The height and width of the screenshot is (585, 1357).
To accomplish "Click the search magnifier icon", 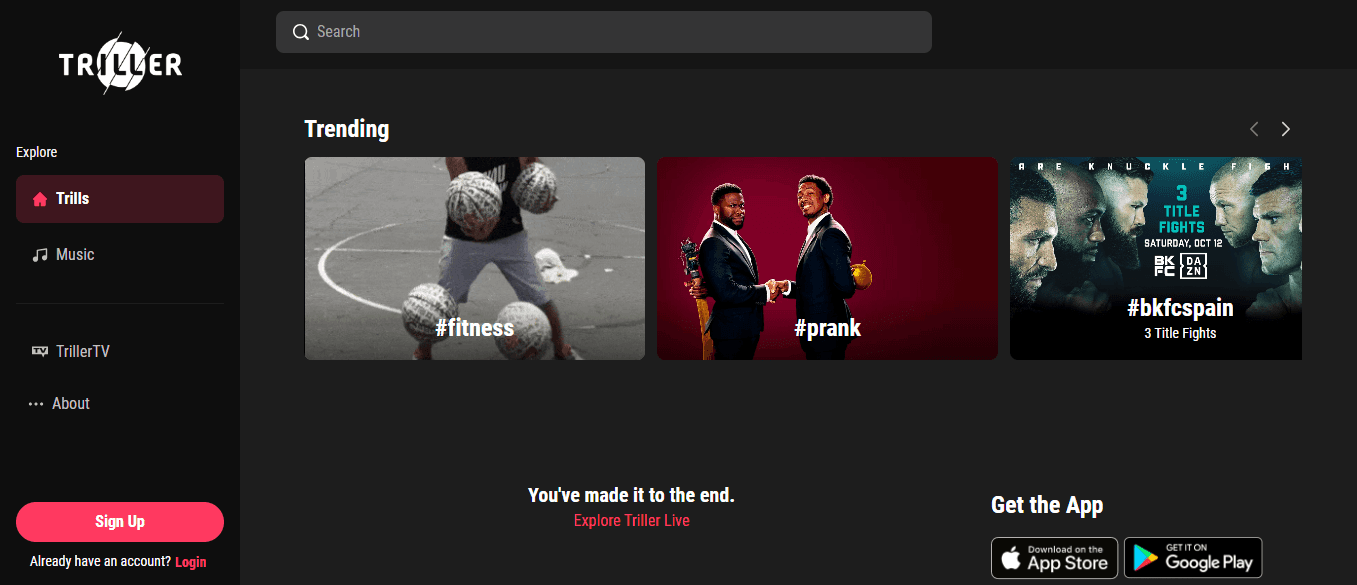I will pyautogui.click(x=300, y=32).
